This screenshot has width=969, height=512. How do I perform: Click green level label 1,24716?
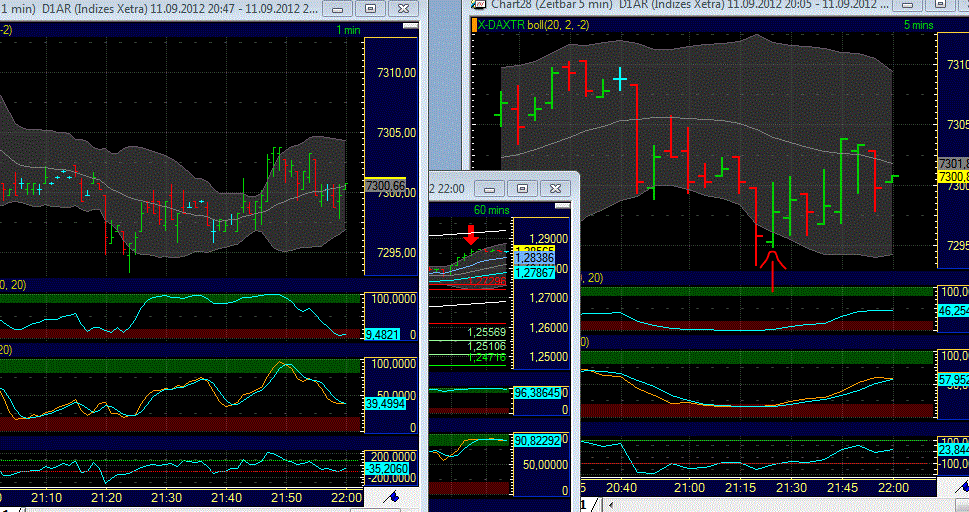click(x=486, y=357)
